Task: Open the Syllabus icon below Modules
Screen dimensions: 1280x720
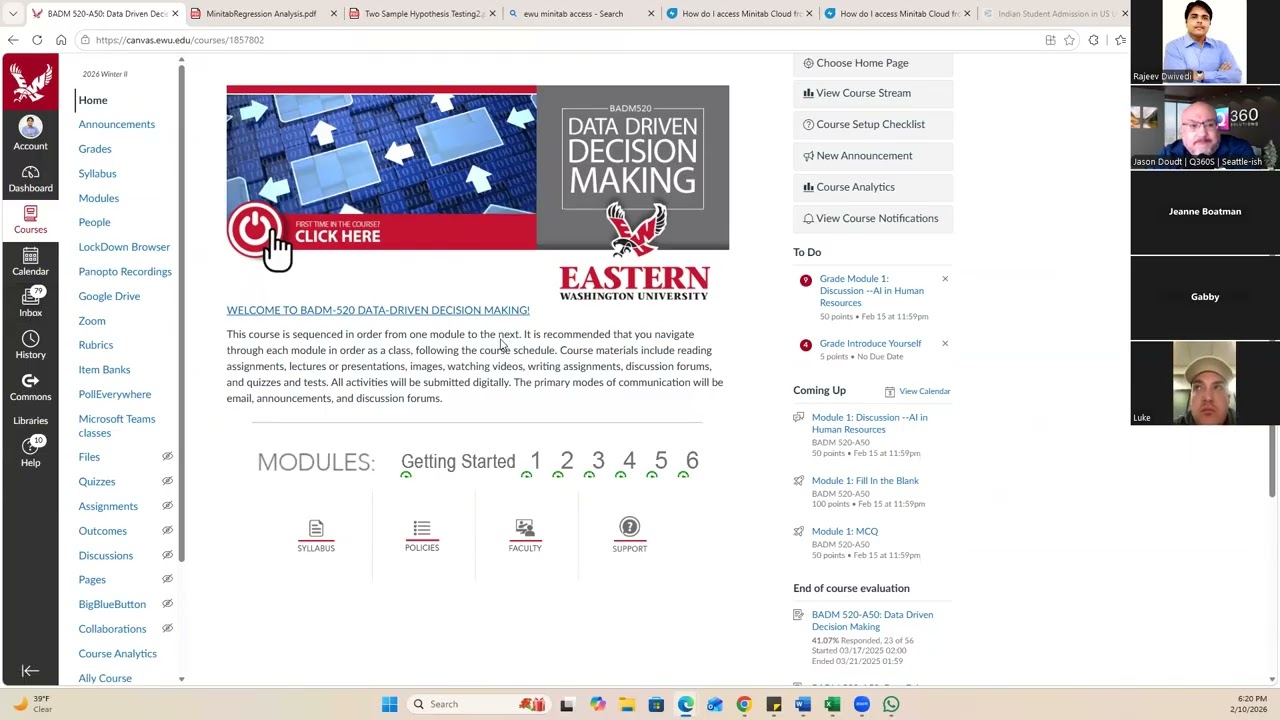Action: (316, 536)
